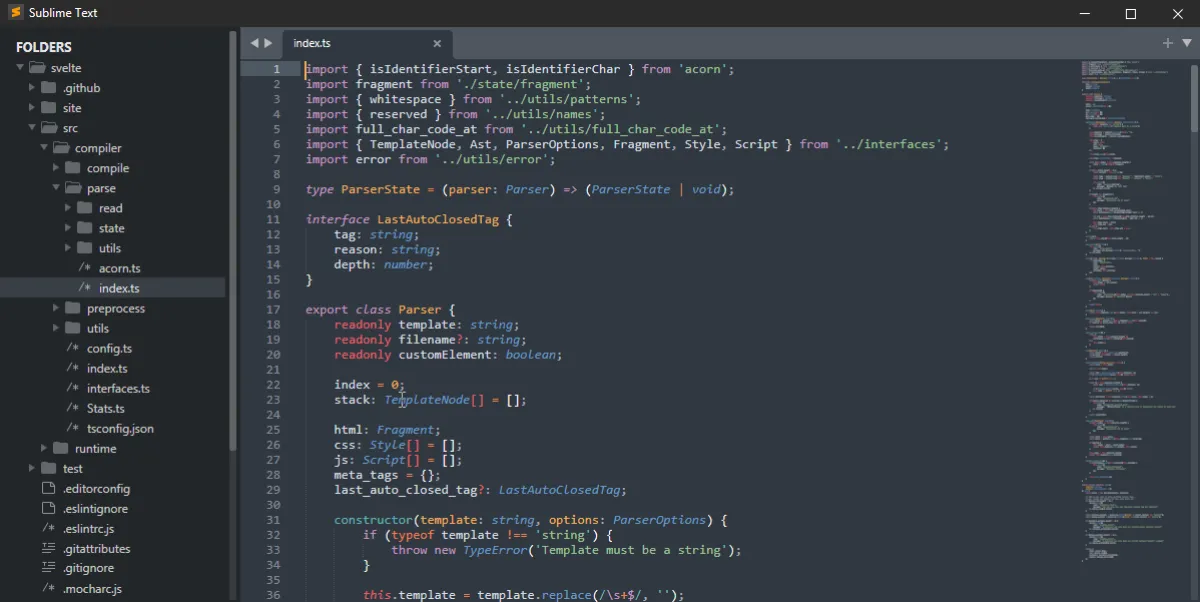Expand the preprocess folder arrow

(57, 308)
